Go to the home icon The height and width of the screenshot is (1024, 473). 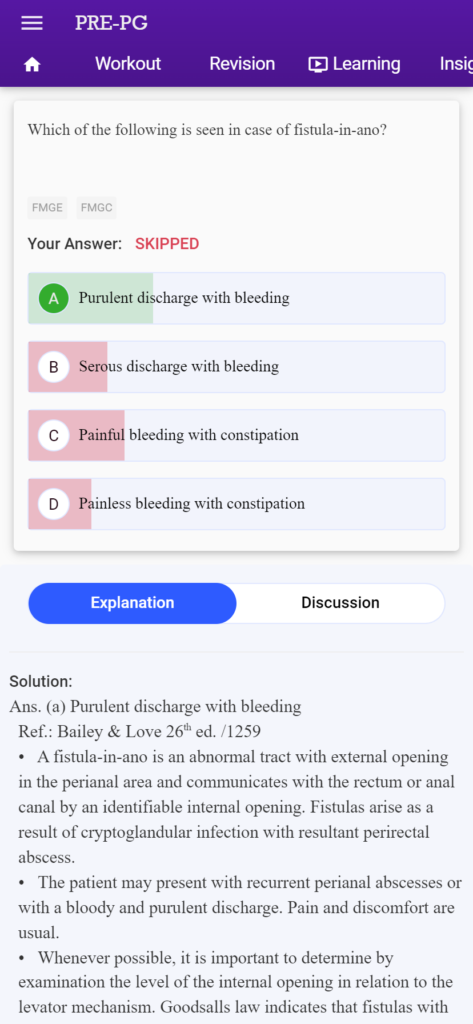click(32, 65)
